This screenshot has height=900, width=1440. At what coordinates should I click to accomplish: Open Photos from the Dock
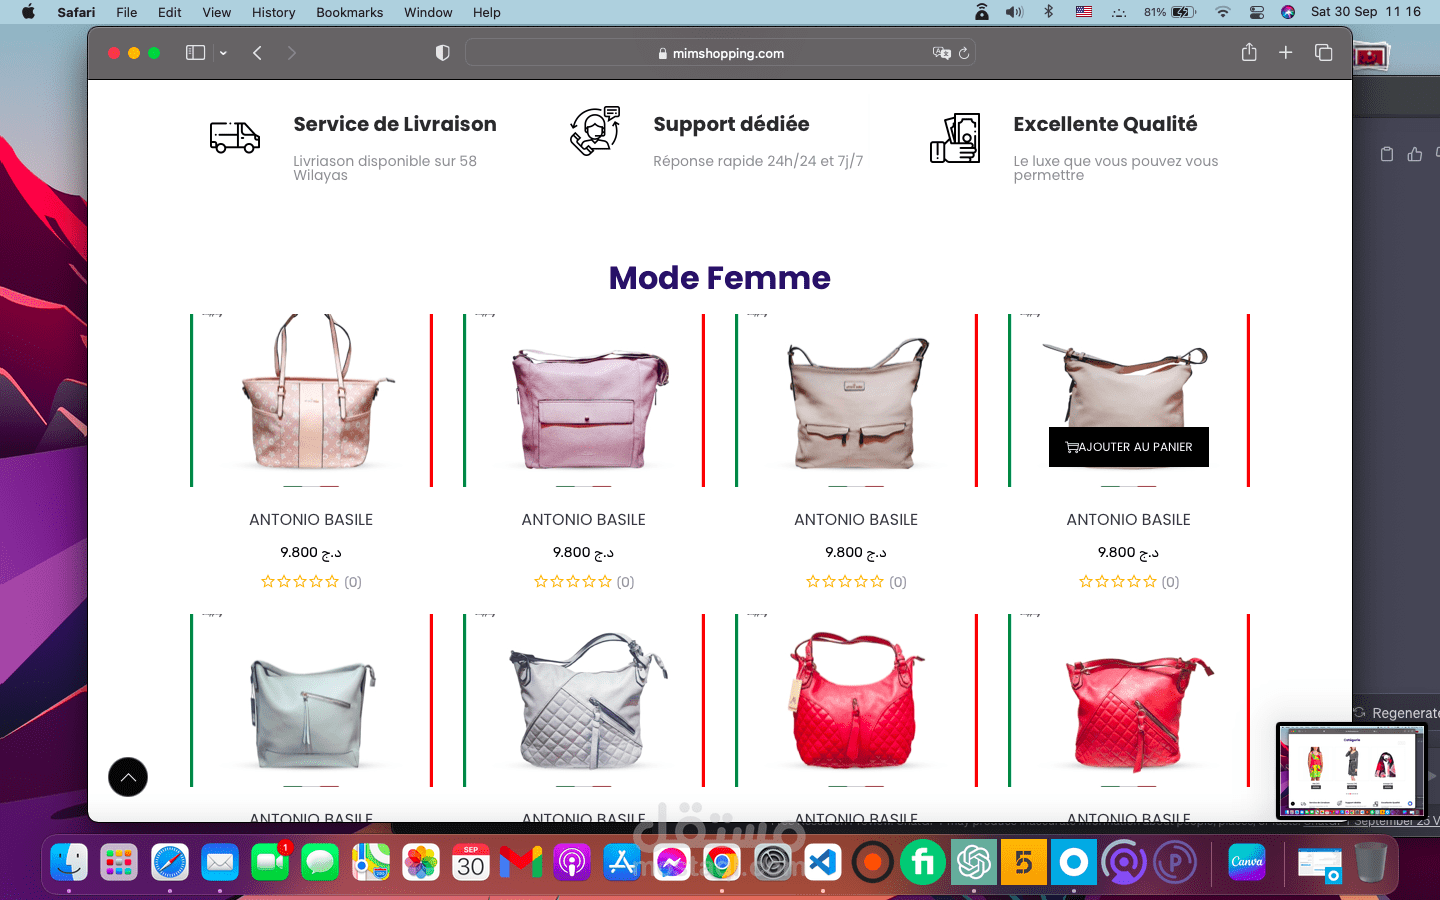pyautogui.click(x=421, y=862)
